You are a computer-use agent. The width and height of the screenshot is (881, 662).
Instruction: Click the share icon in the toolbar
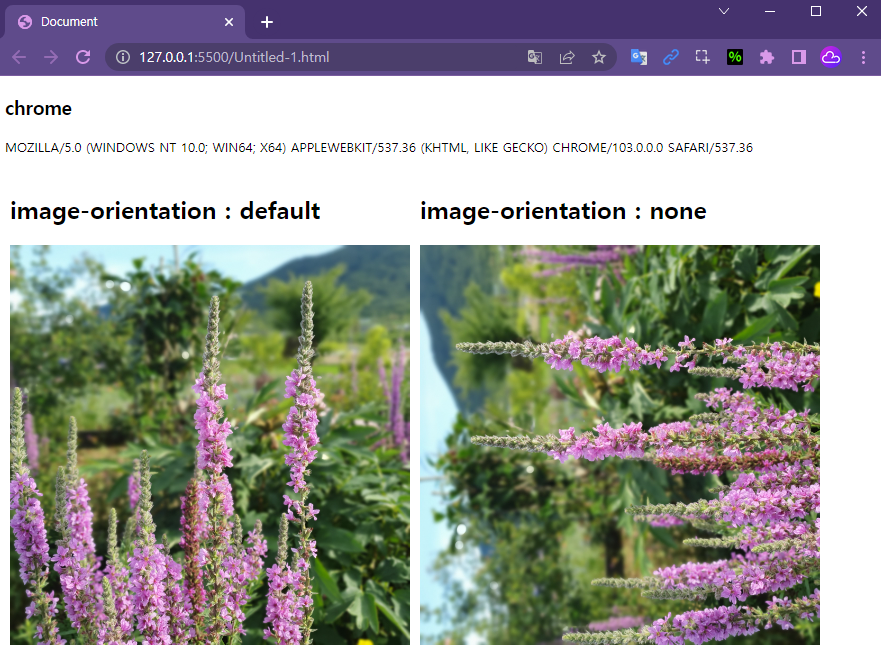[x=567, y=57]
